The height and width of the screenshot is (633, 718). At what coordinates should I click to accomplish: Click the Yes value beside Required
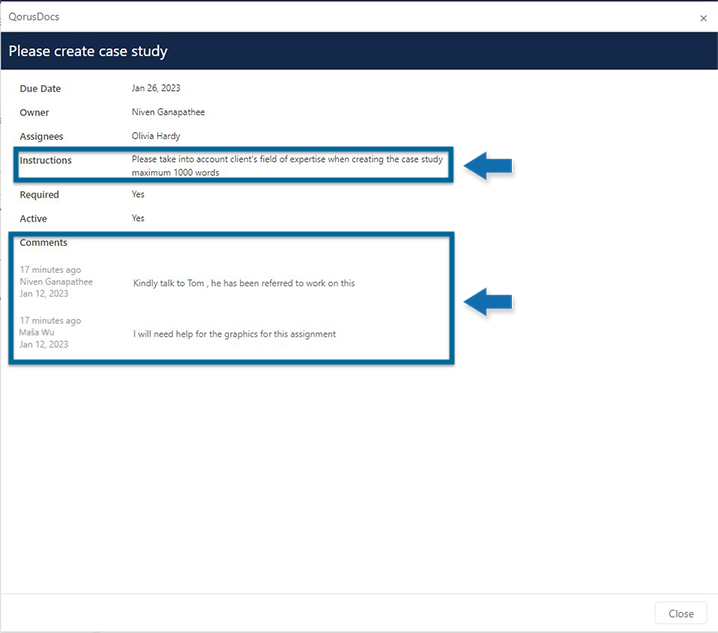(138, 195)
